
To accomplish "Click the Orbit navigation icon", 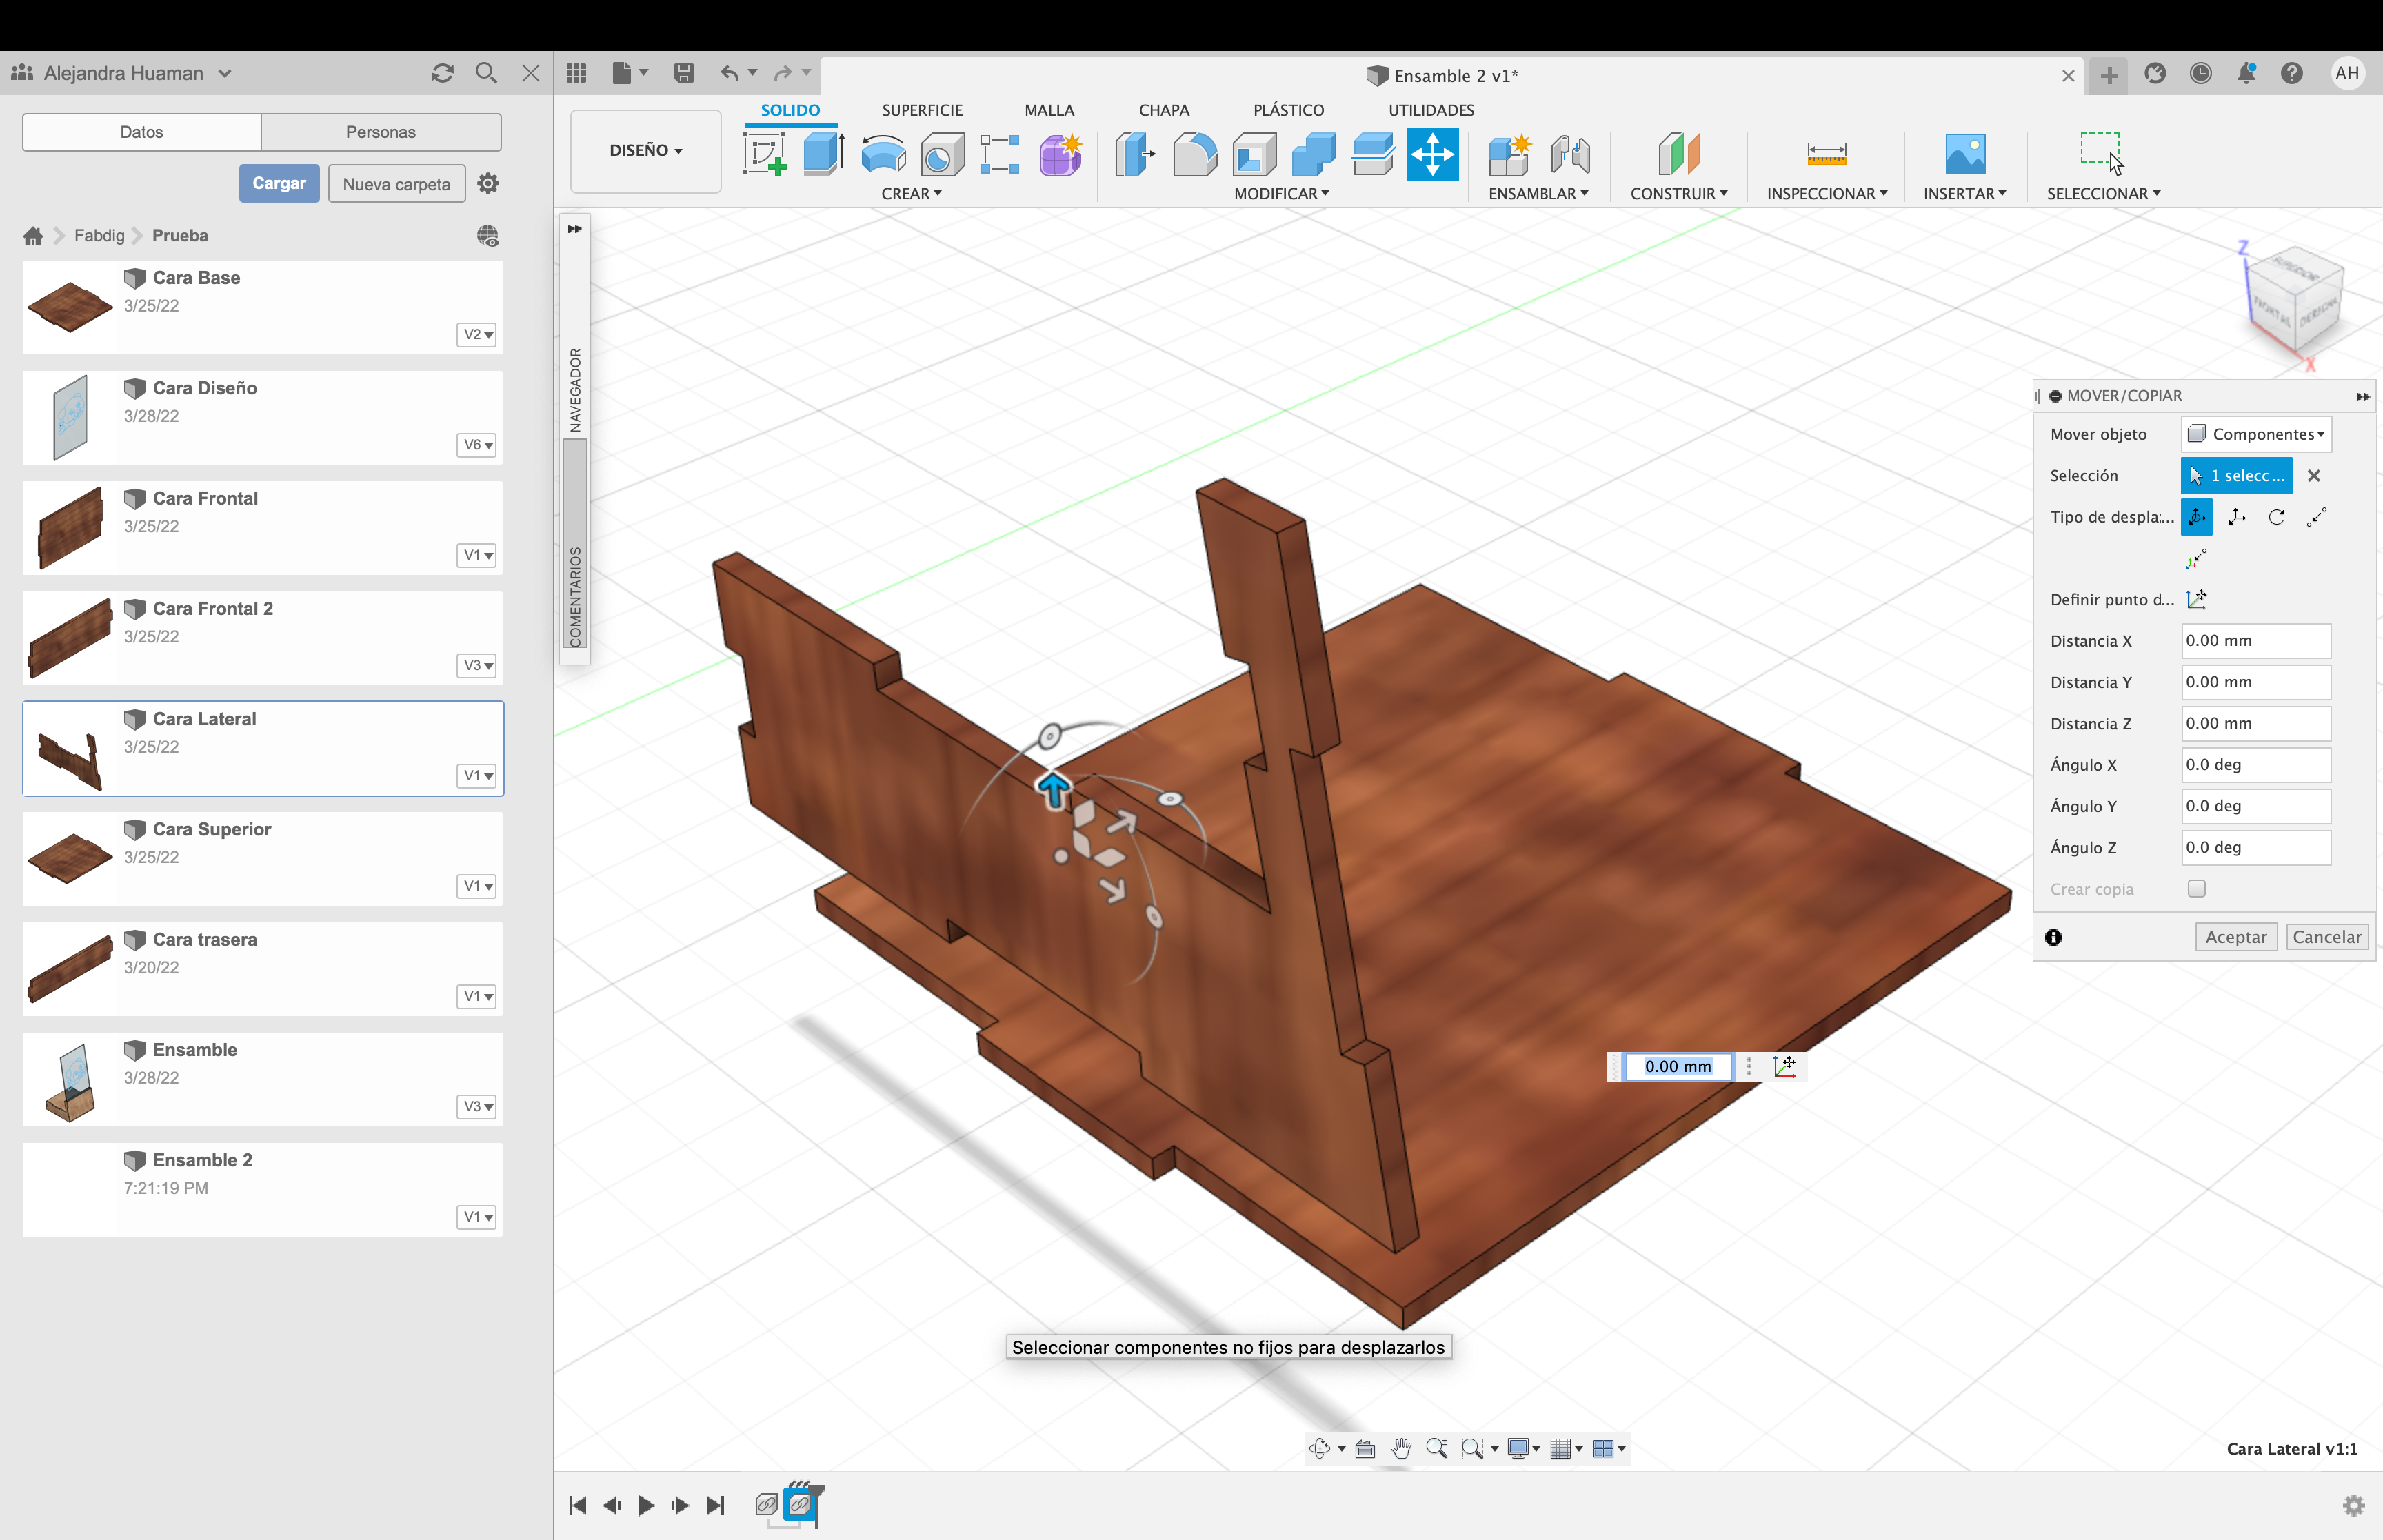I will [1320, 1449].
